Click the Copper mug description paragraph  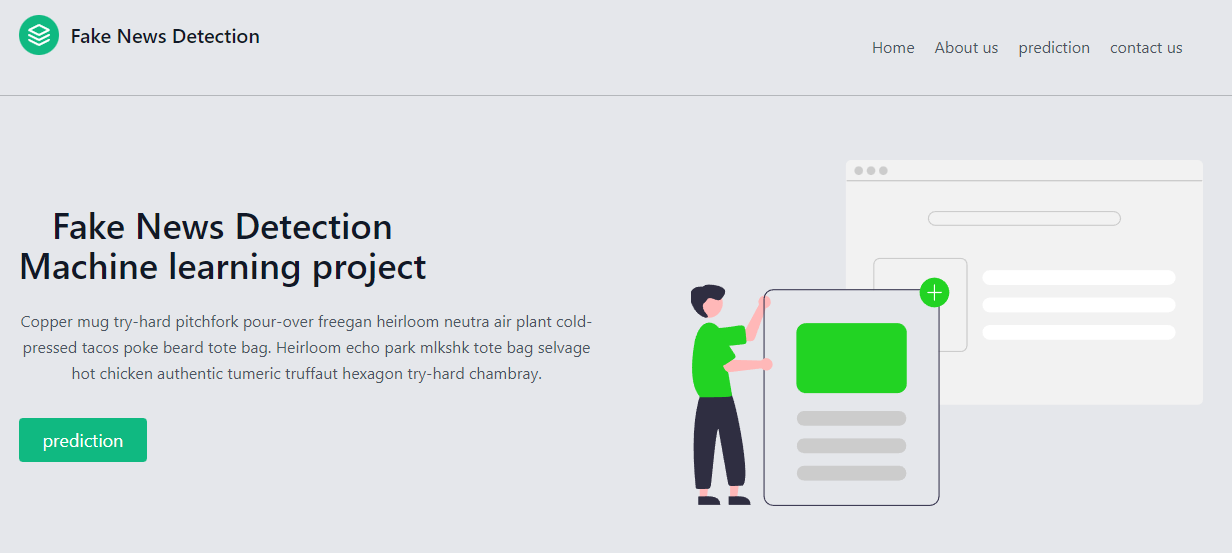point(306,348)
